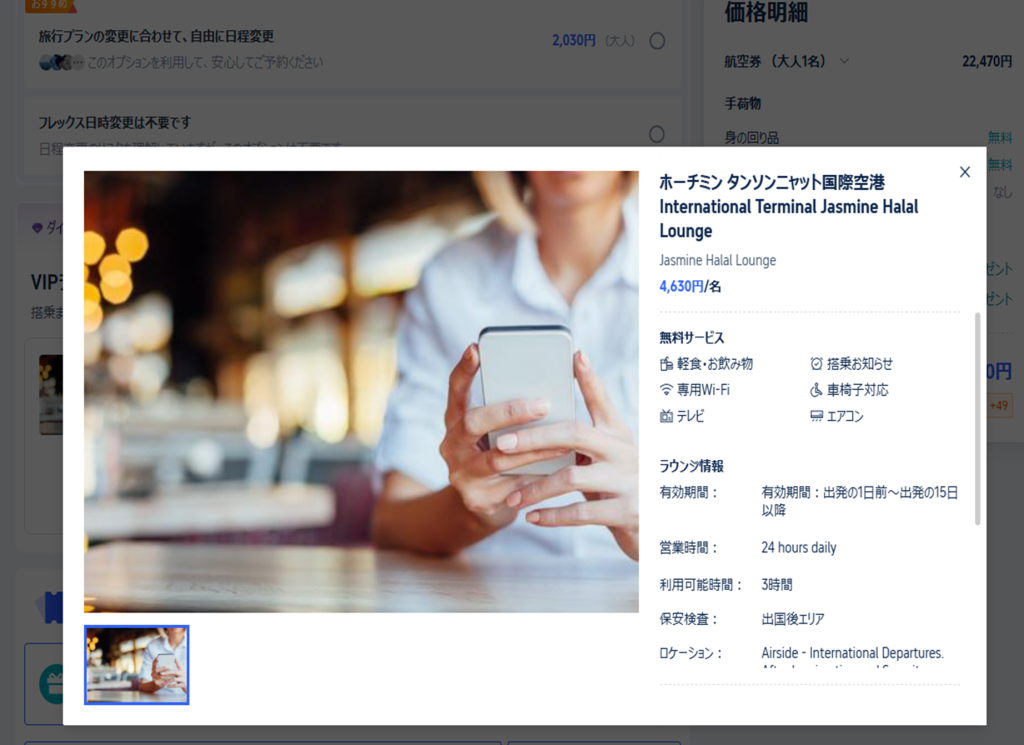Click the boarding notification alarm icon
Image resolution: width=1024 pixels, height=745 pixels.
tap(816, 364)
